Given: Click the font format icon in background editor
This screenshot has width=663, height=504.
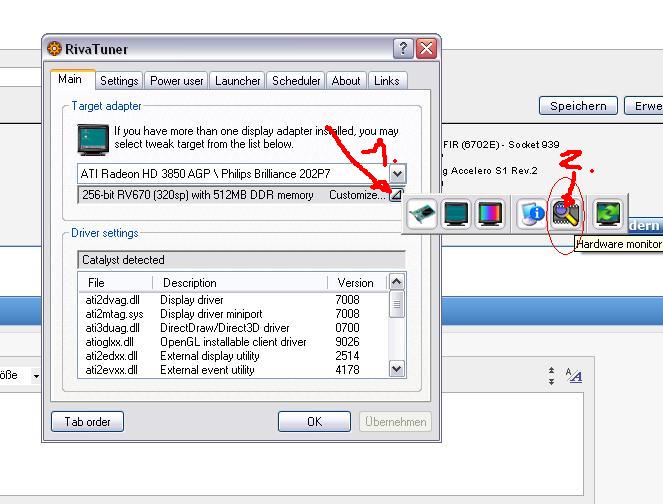Looking at the screenshot, I should click(x=574, y=375).
